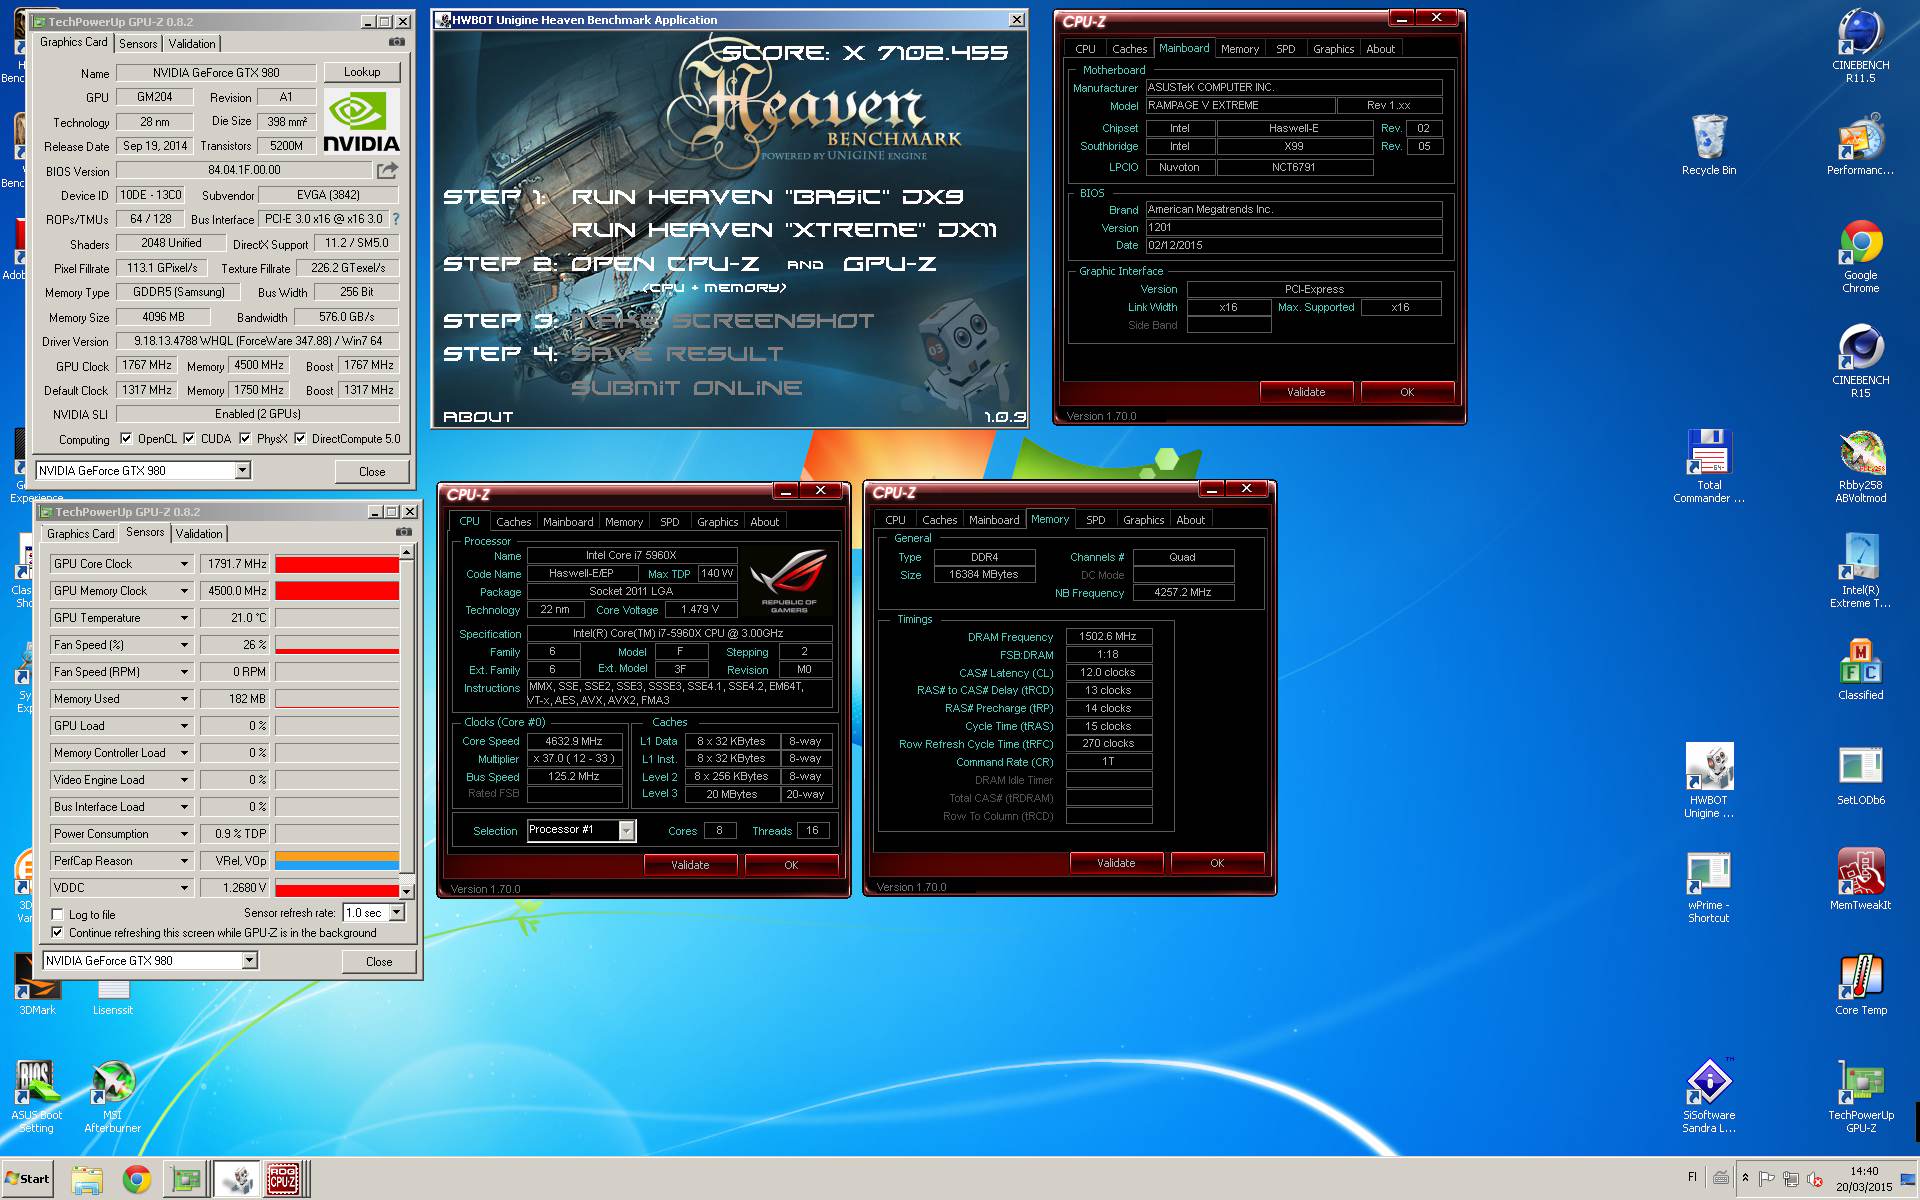Screen dimensions: 1920x1200
Task: Switch to Validation tab in top GPU-Z window
Action: click(192, 43)
